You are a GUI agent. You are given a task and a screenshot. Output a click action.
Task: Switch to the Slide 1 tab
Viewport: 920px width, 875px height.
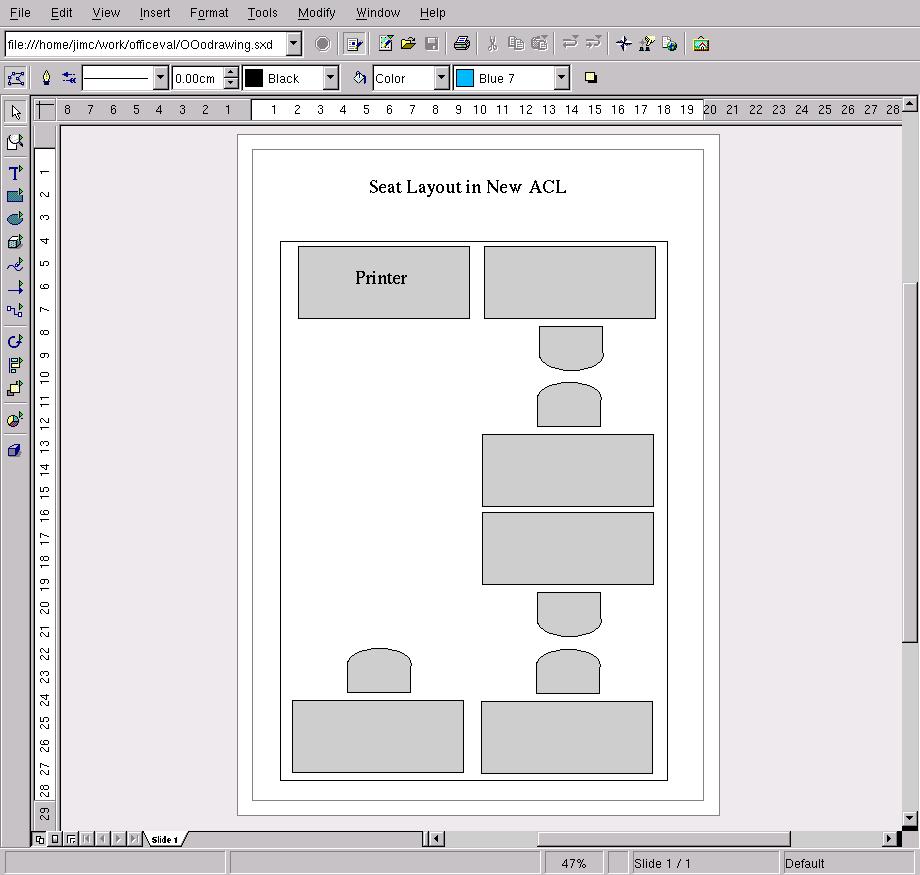164,839
